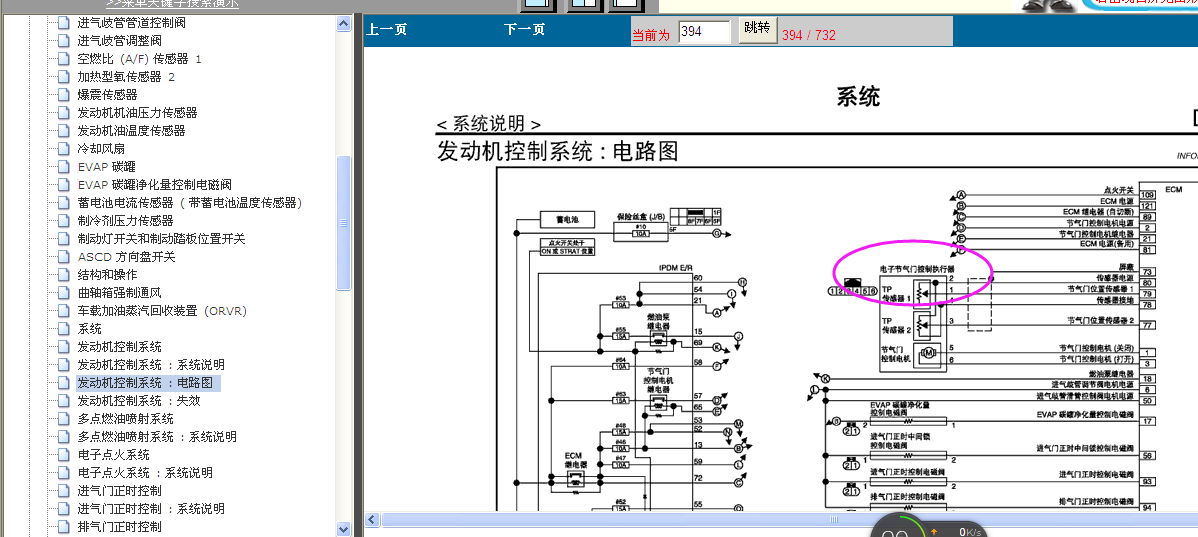
Task: Click the < 系统说明 > section label
Action: pyautogui.click(x=489, y=124)
